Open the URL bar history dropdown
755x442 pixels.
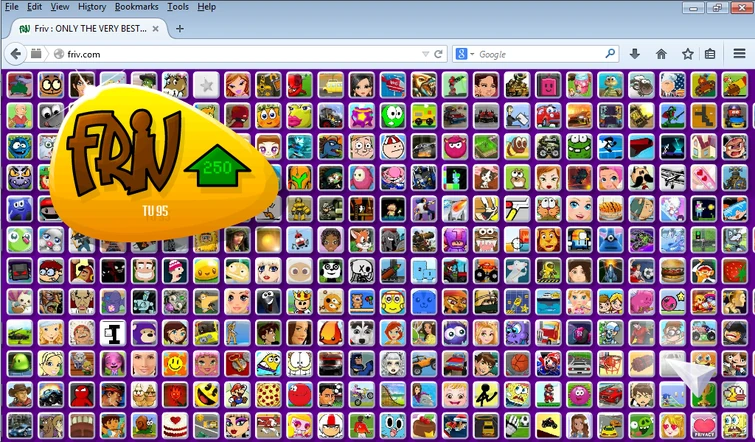point(426,54)
